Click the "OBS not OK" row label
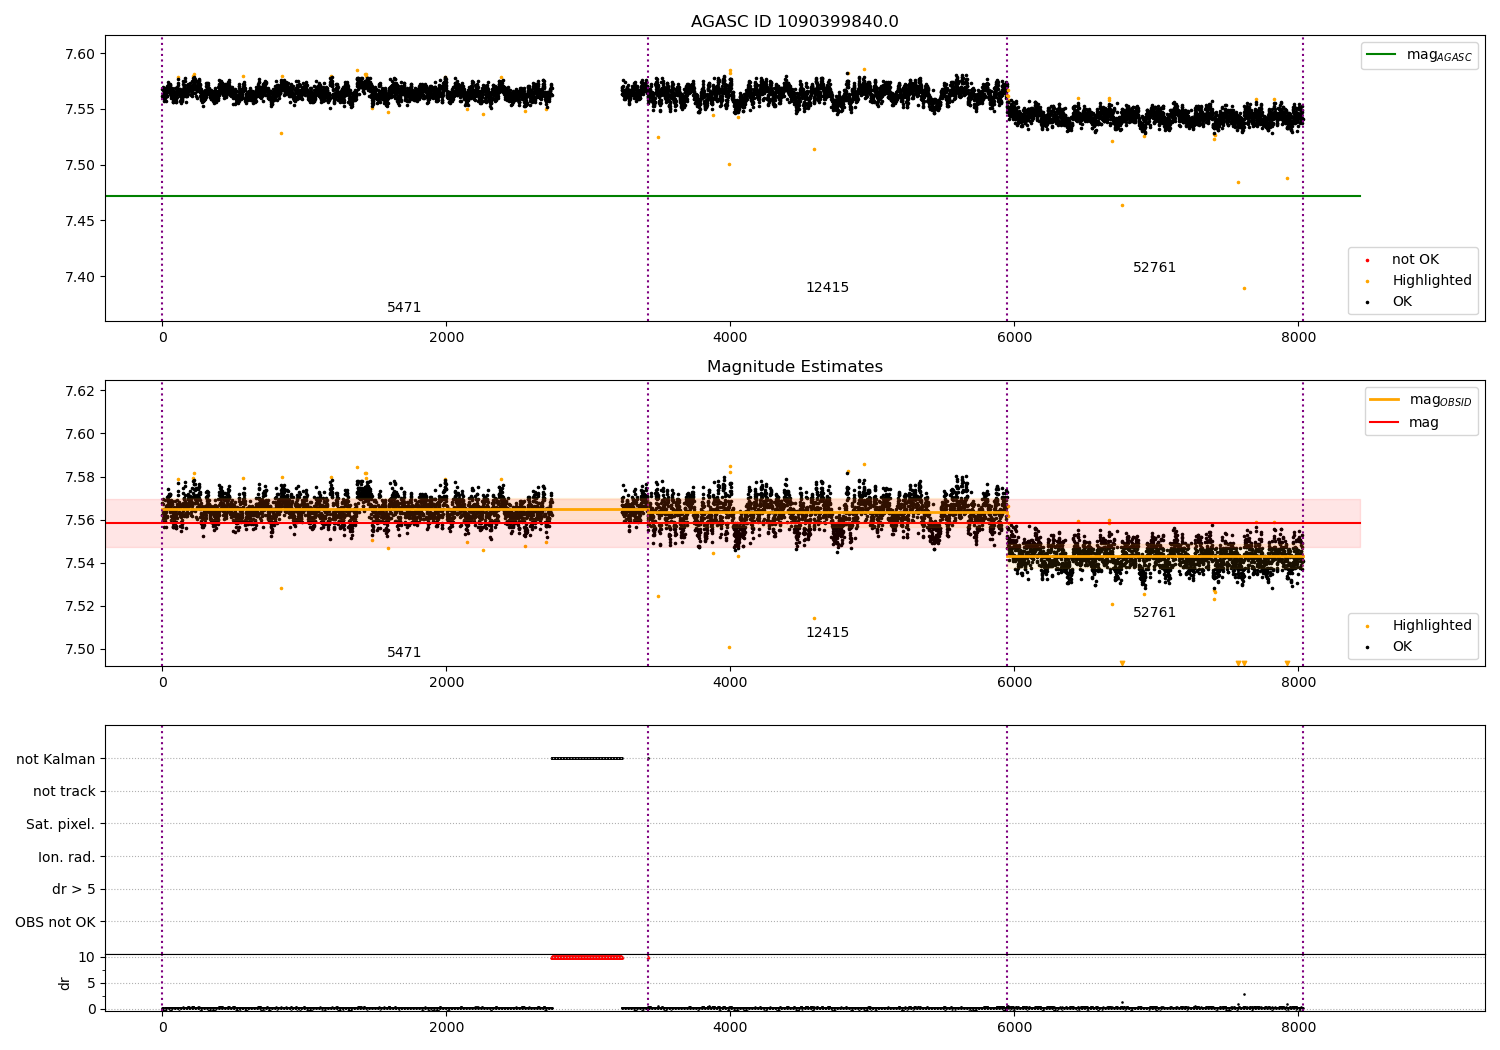Screen dimensions: 1500x1050 (55, 922)
